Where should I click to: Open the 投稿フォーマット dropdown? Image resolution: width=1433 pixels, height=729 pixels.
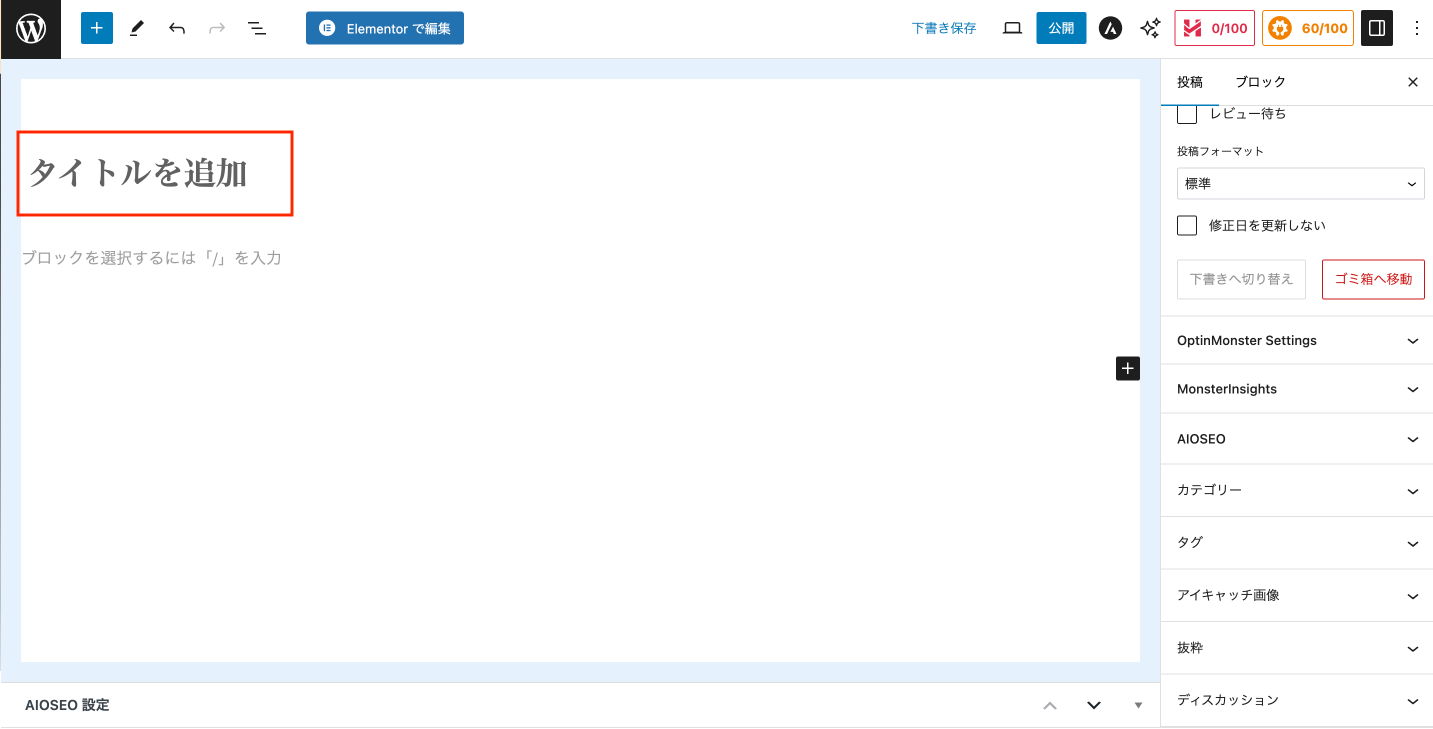(x=1300, y=184)
